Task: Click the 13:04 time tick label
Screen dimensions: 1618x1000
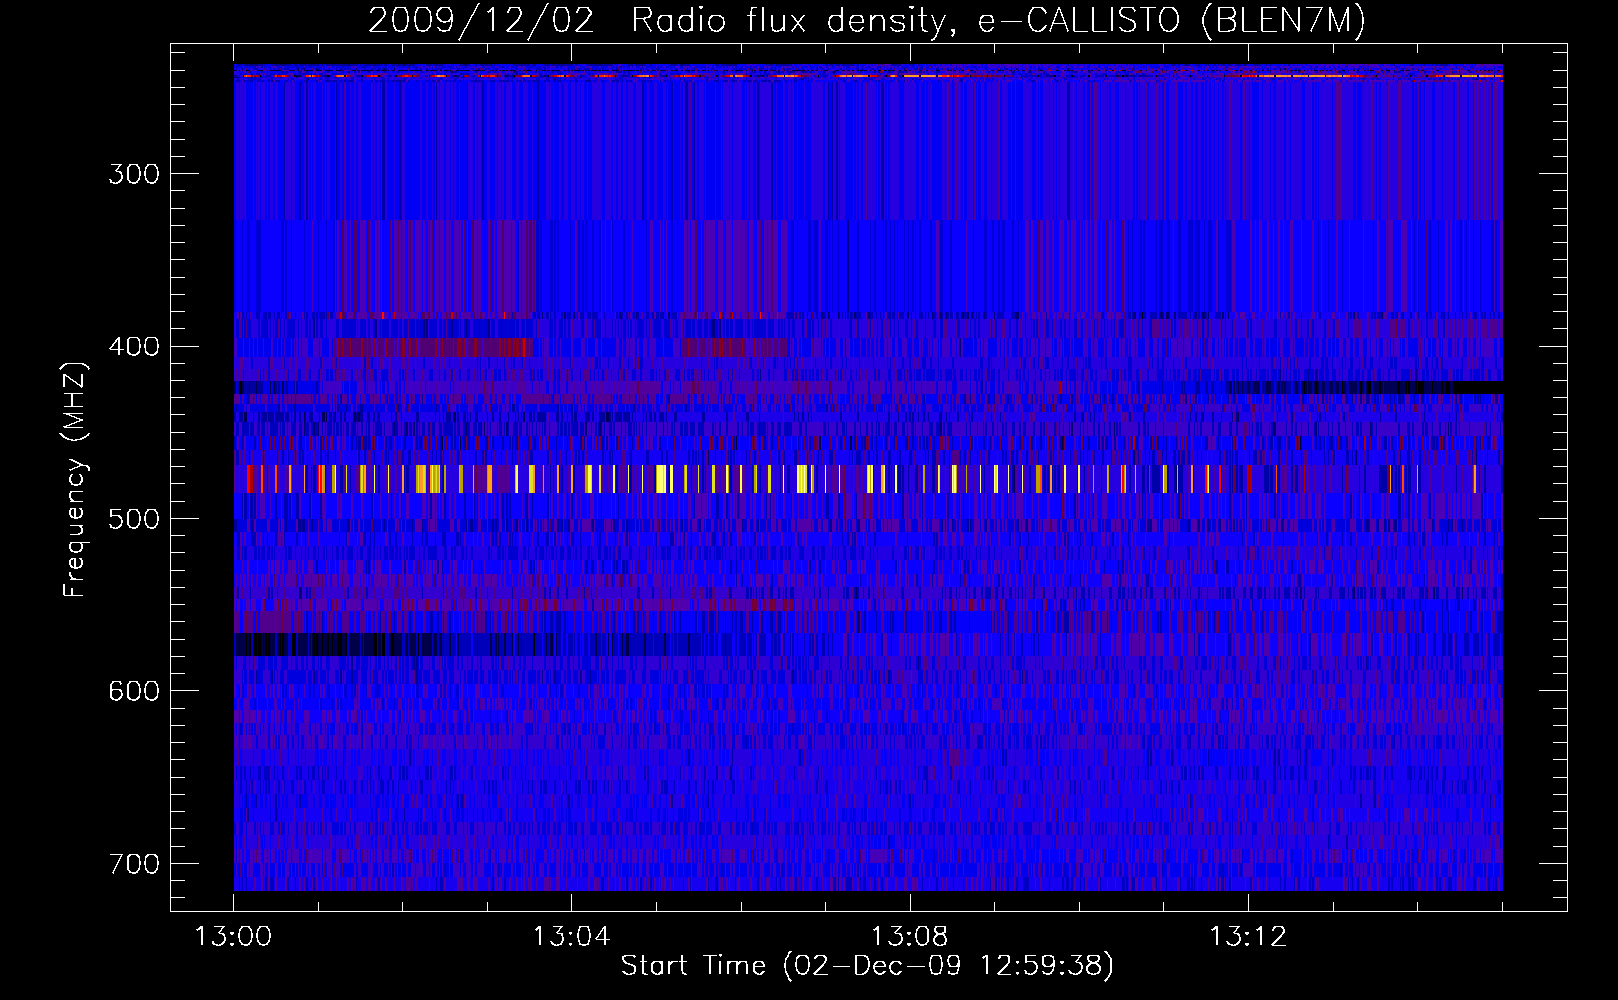Action: [571, 937]
